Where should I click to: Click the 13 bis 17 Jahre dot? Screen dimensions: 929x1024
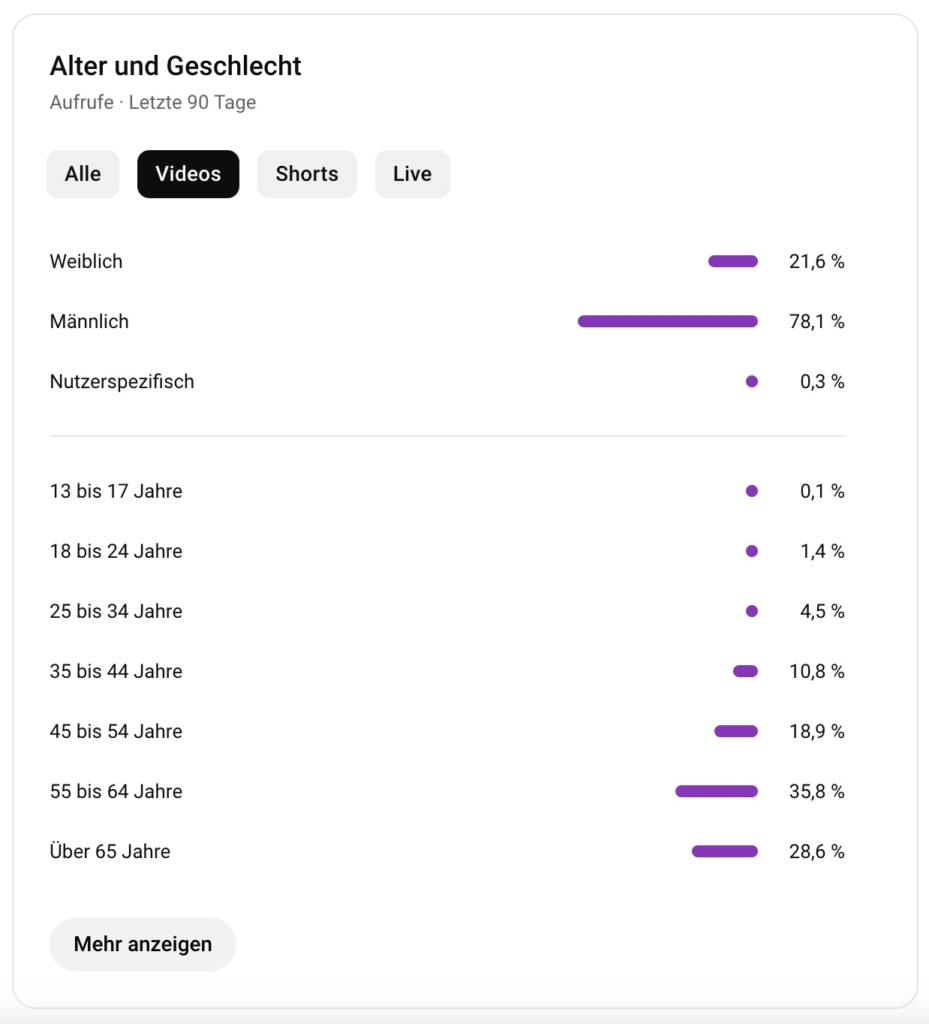[x=752, y=491]
